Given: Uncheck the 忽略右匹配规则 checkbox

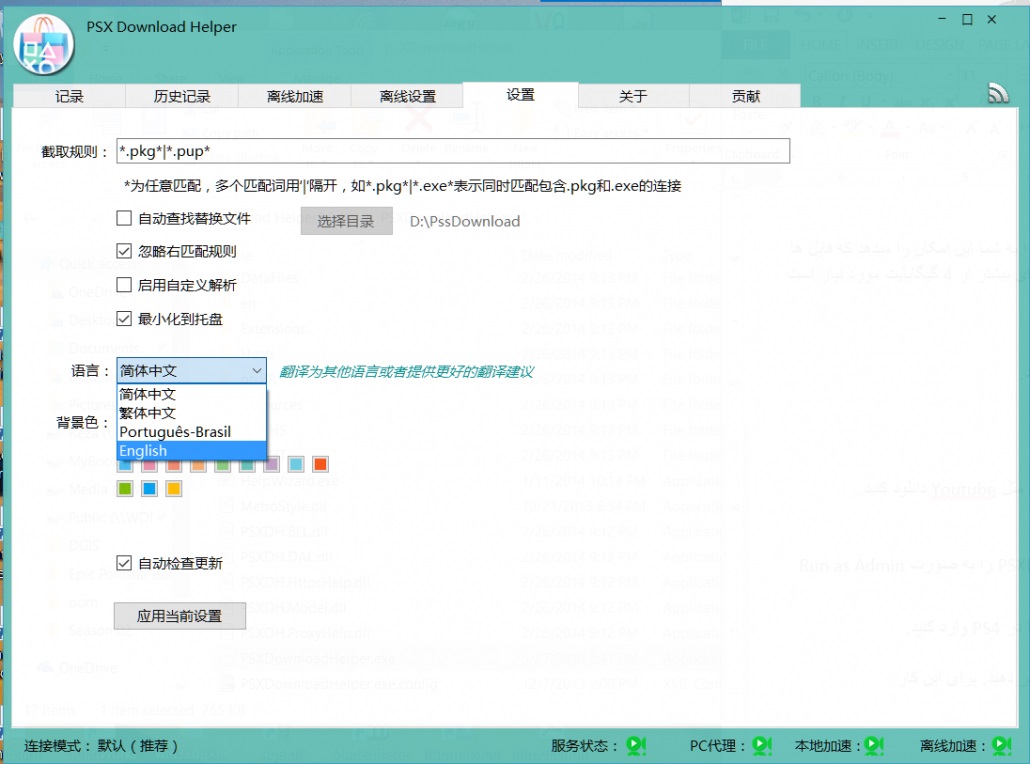Looking at the screenshot, I should 124,251.
